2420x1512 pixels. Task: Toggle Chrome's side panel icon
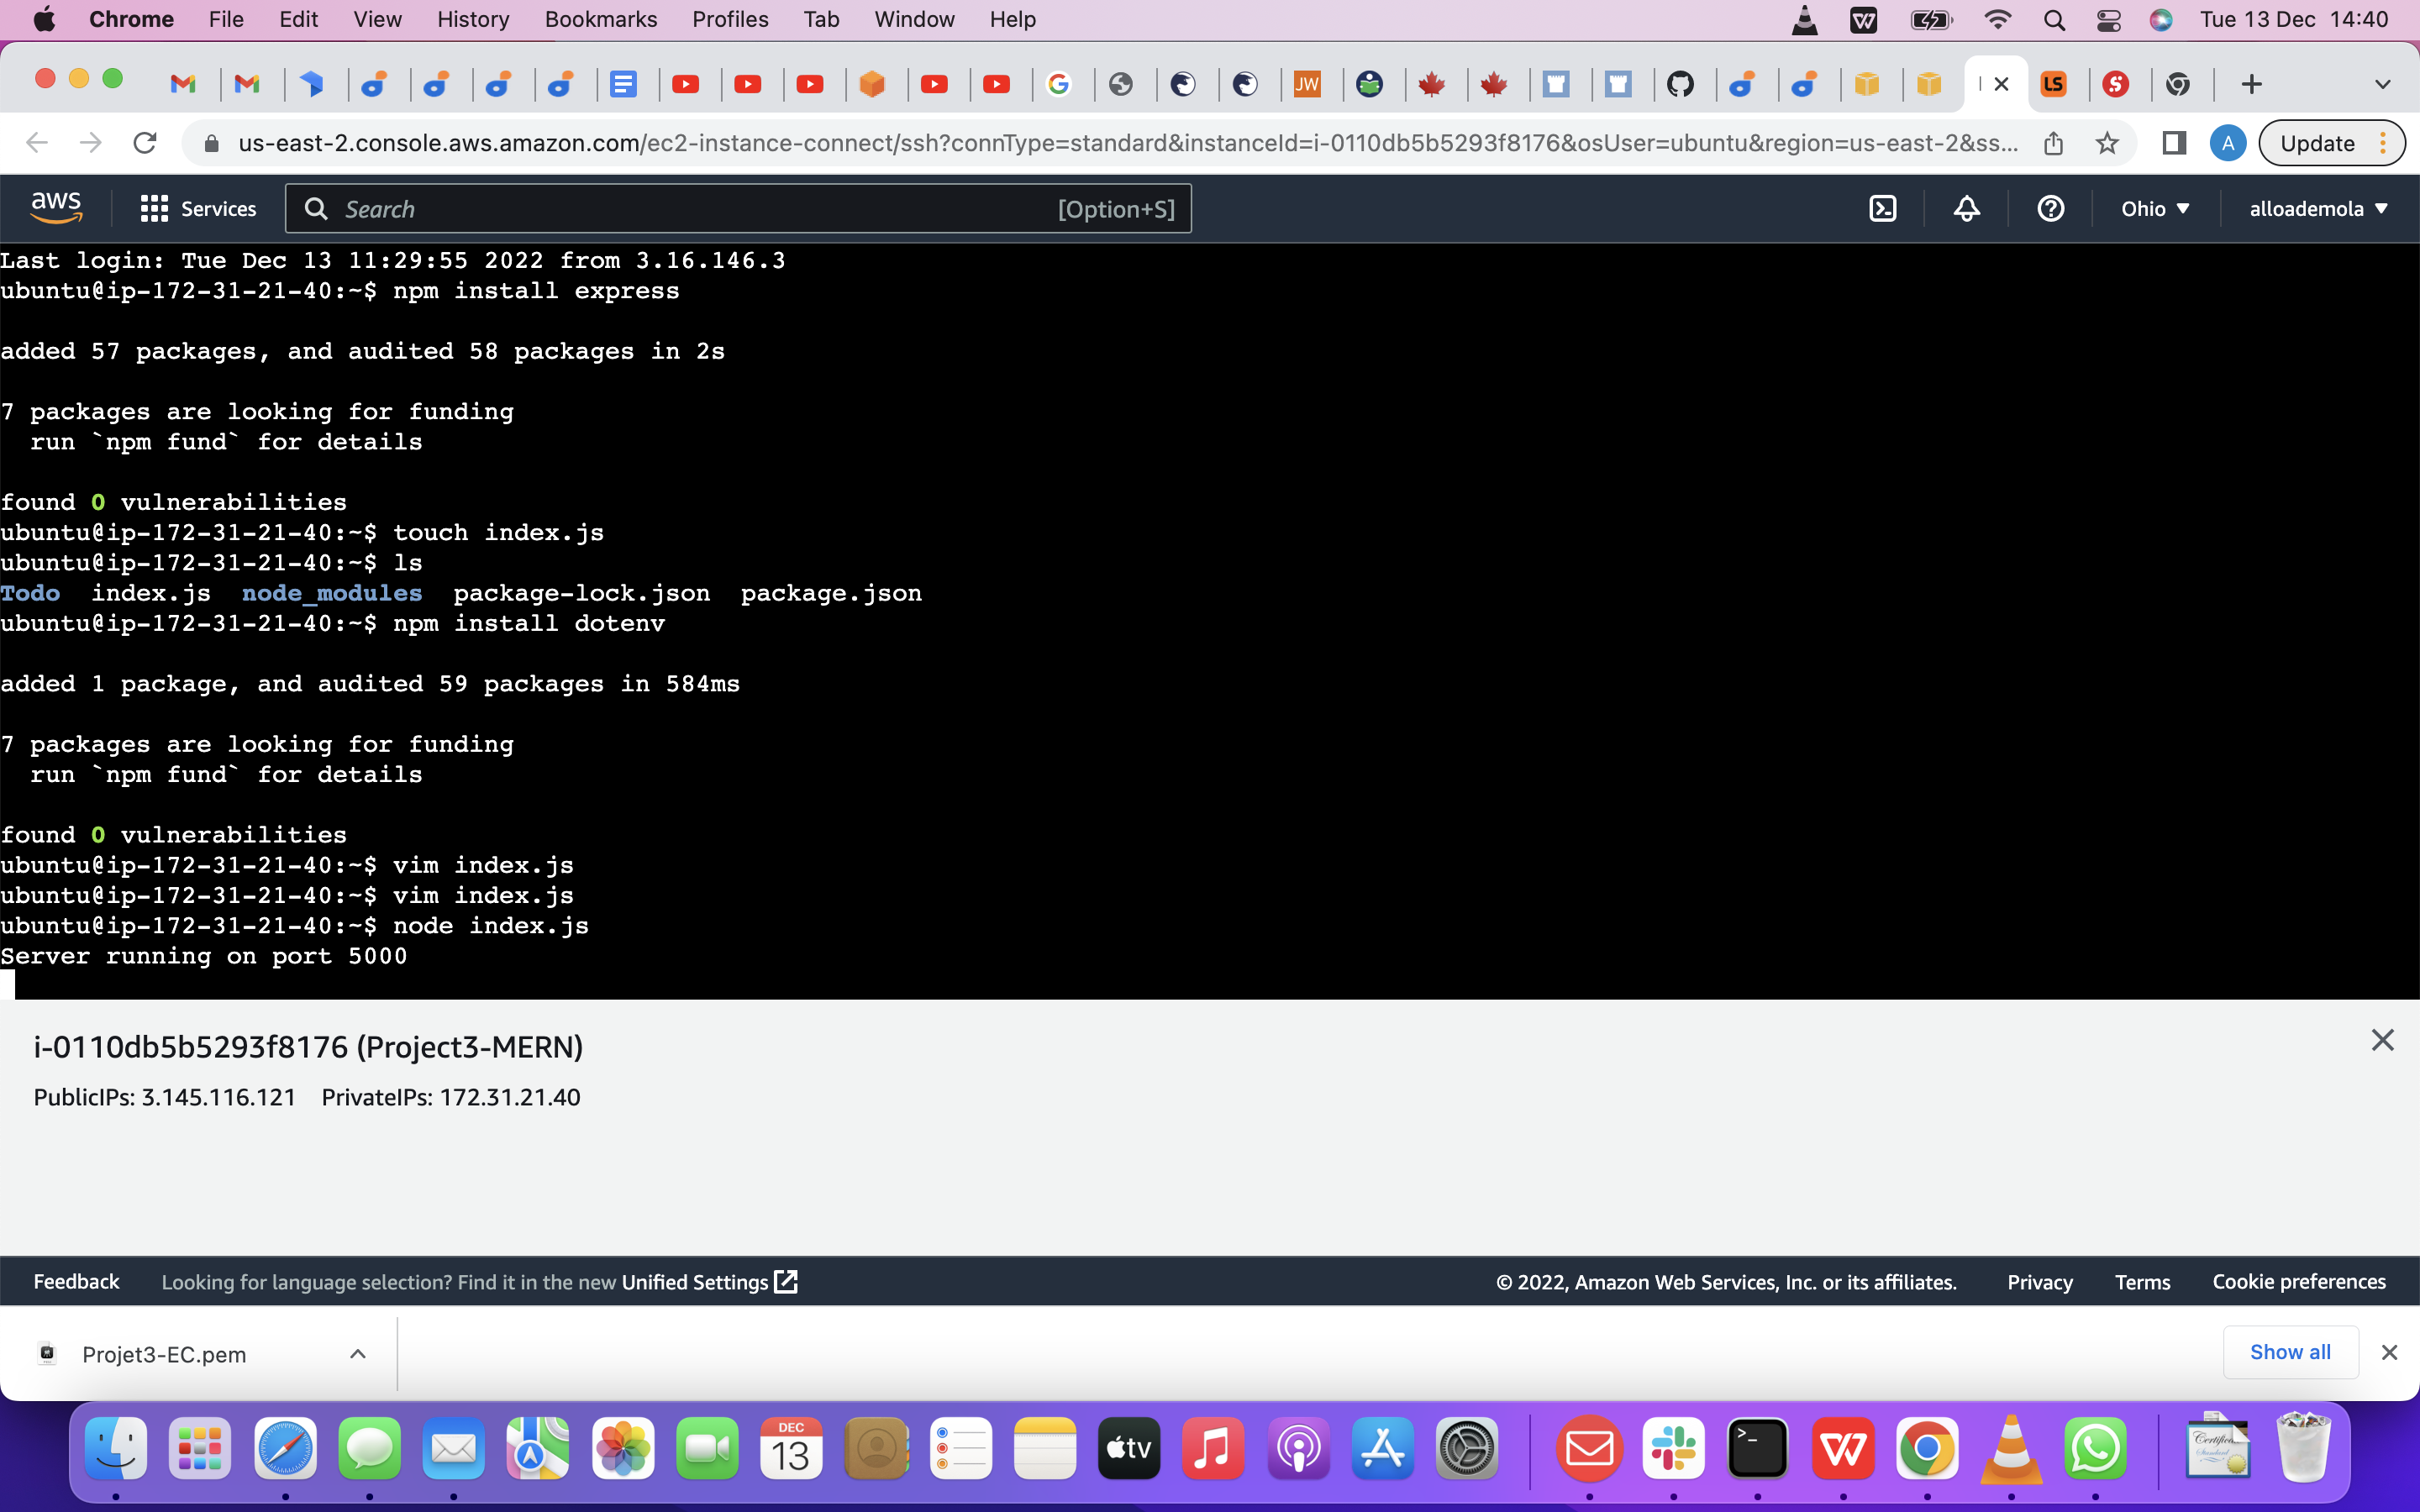tap(2174, 142)
